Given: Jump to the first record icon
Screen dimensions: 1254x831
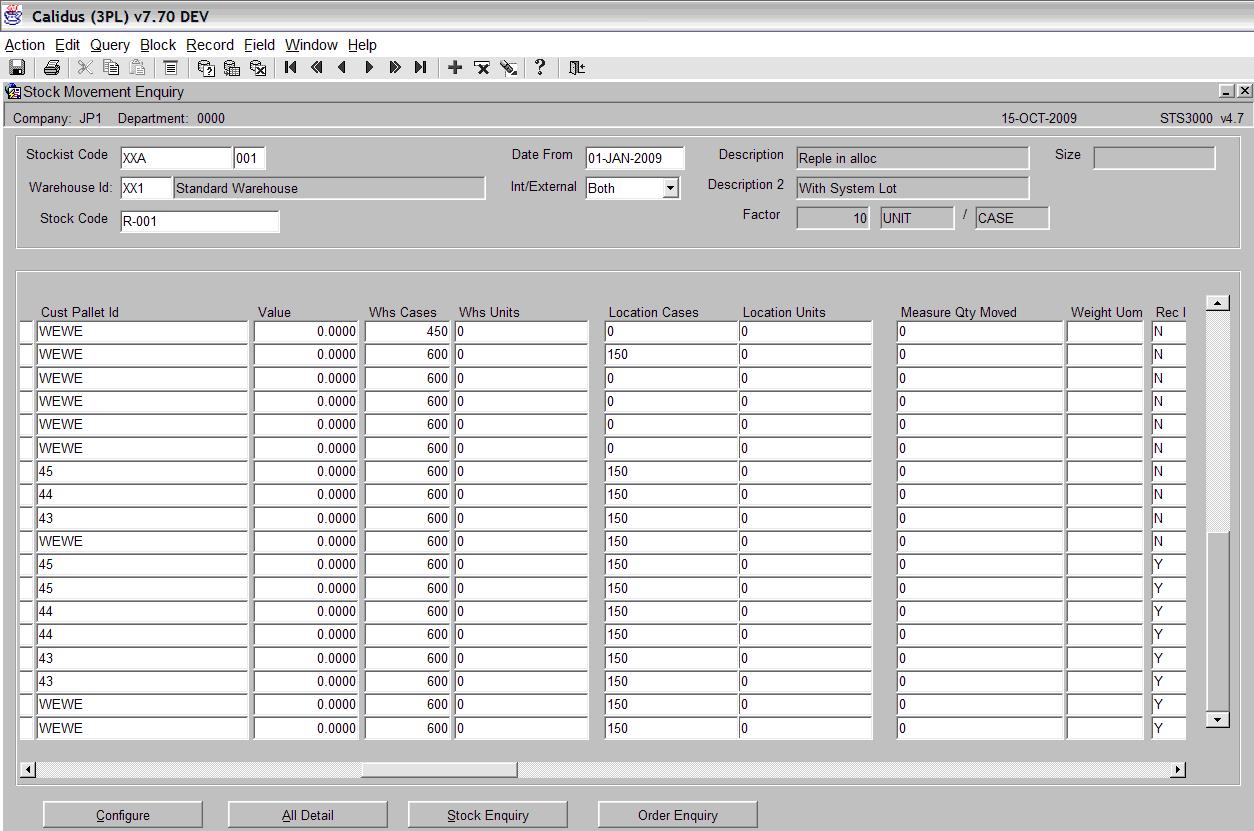Looking at the screenshot, I should (291, 68).
